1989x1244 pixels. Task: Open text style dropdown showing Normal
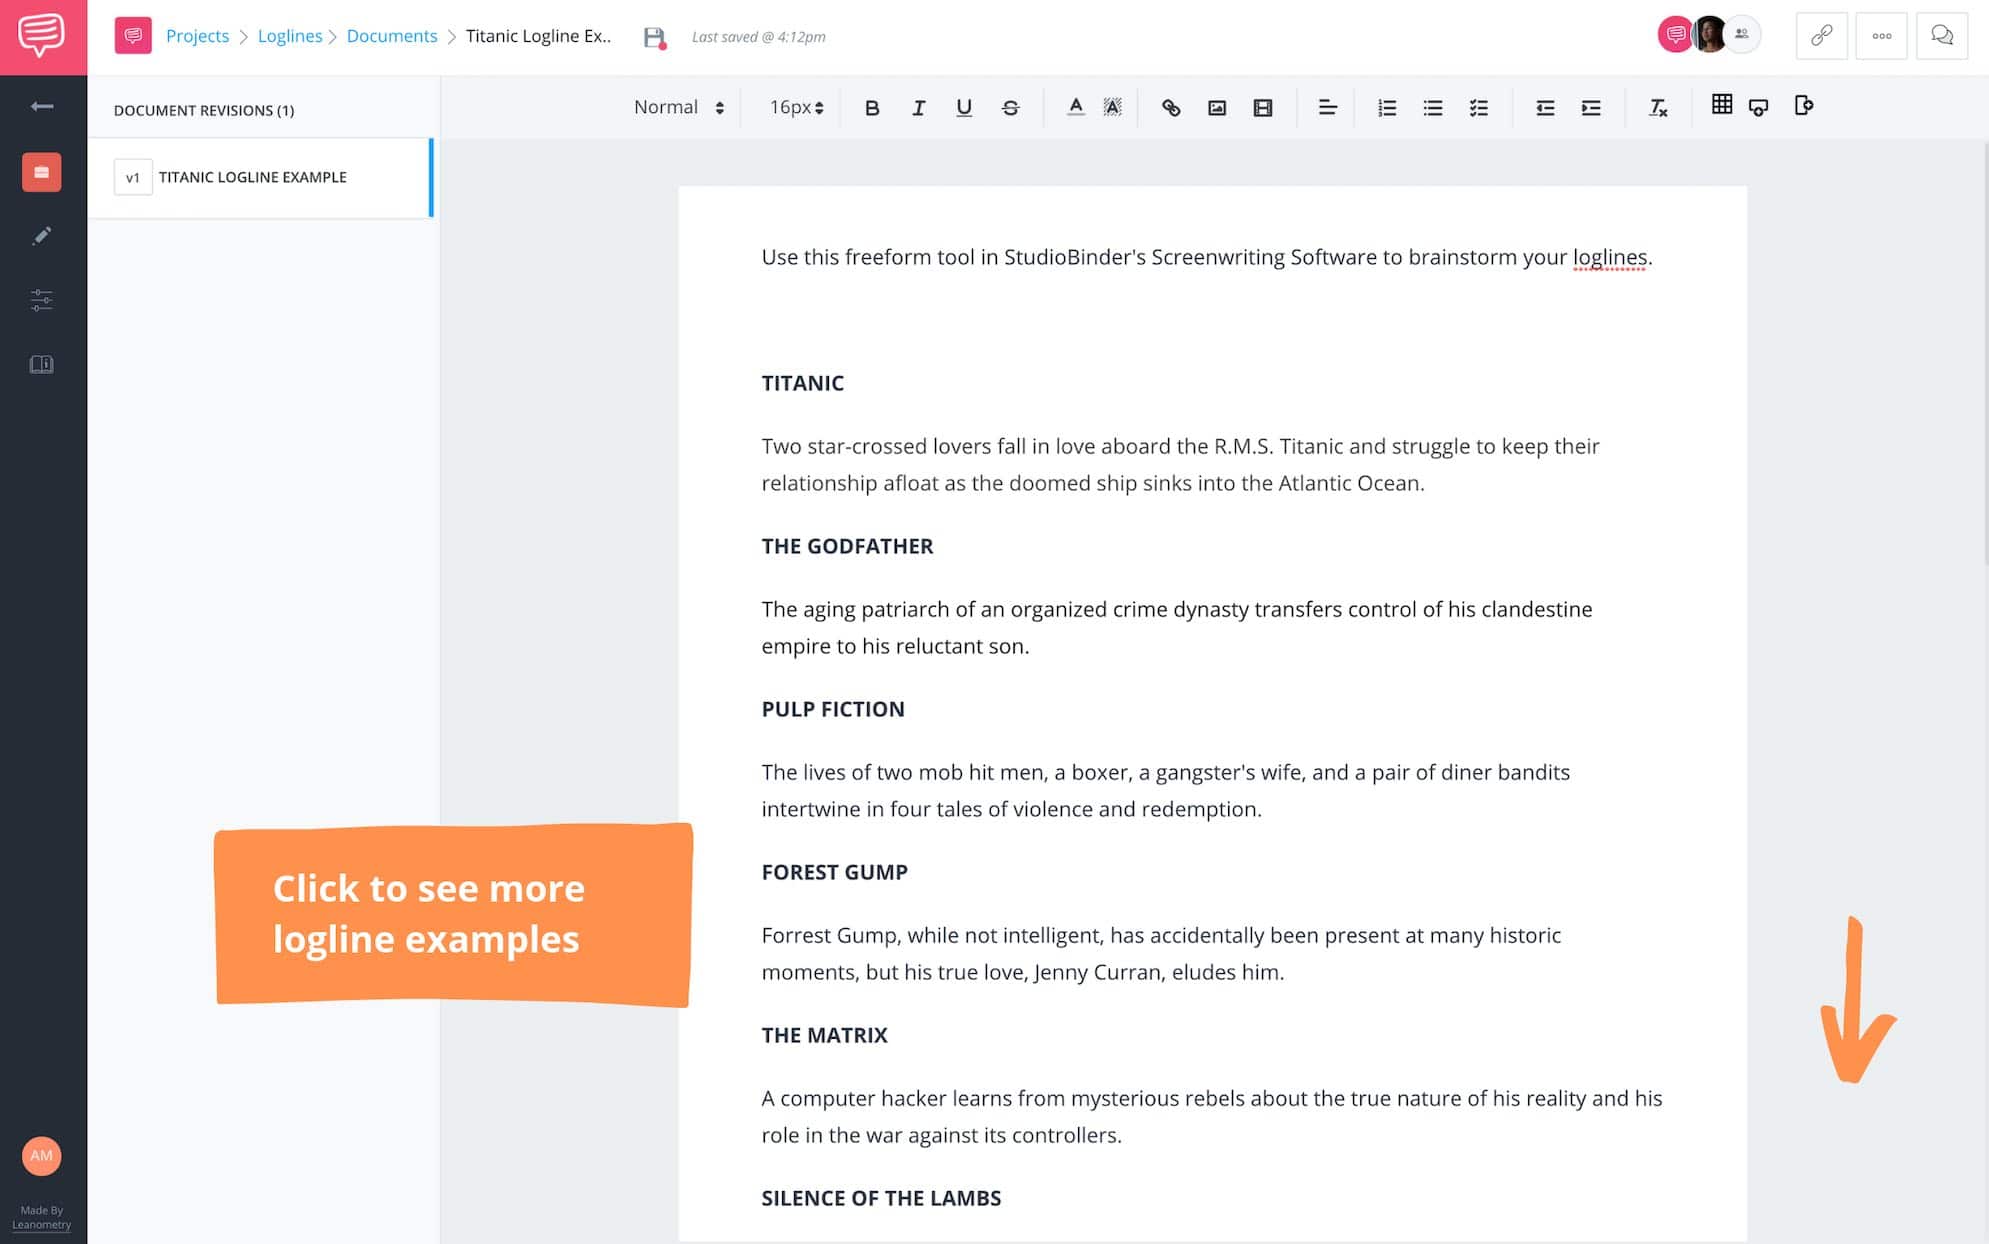(676, 106)
